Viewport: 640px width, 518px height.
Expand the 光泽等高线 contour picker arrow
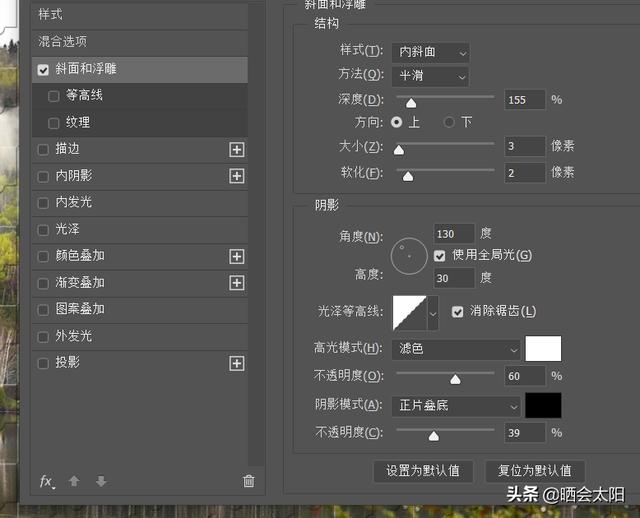tap(433, 313)
